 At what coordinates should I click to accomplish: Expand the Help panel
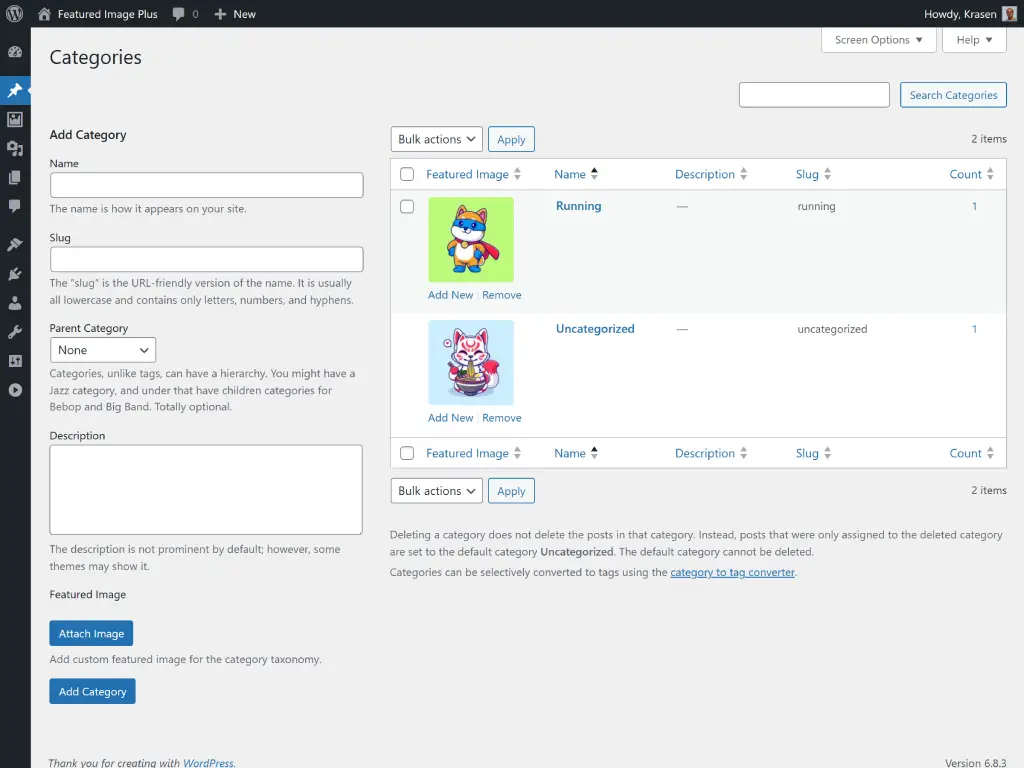[x=973, y=40]
